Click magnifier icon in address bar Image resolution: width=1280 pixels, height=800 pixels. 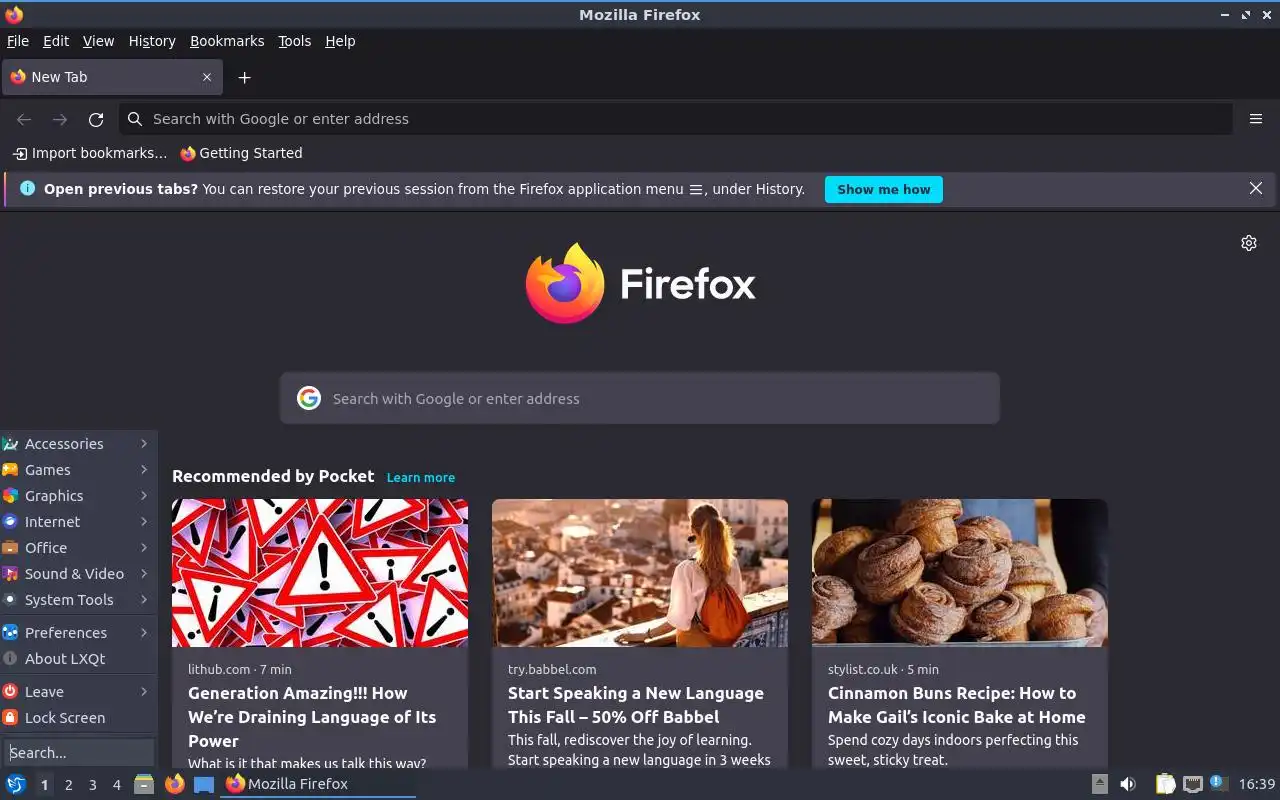point(135,119)
